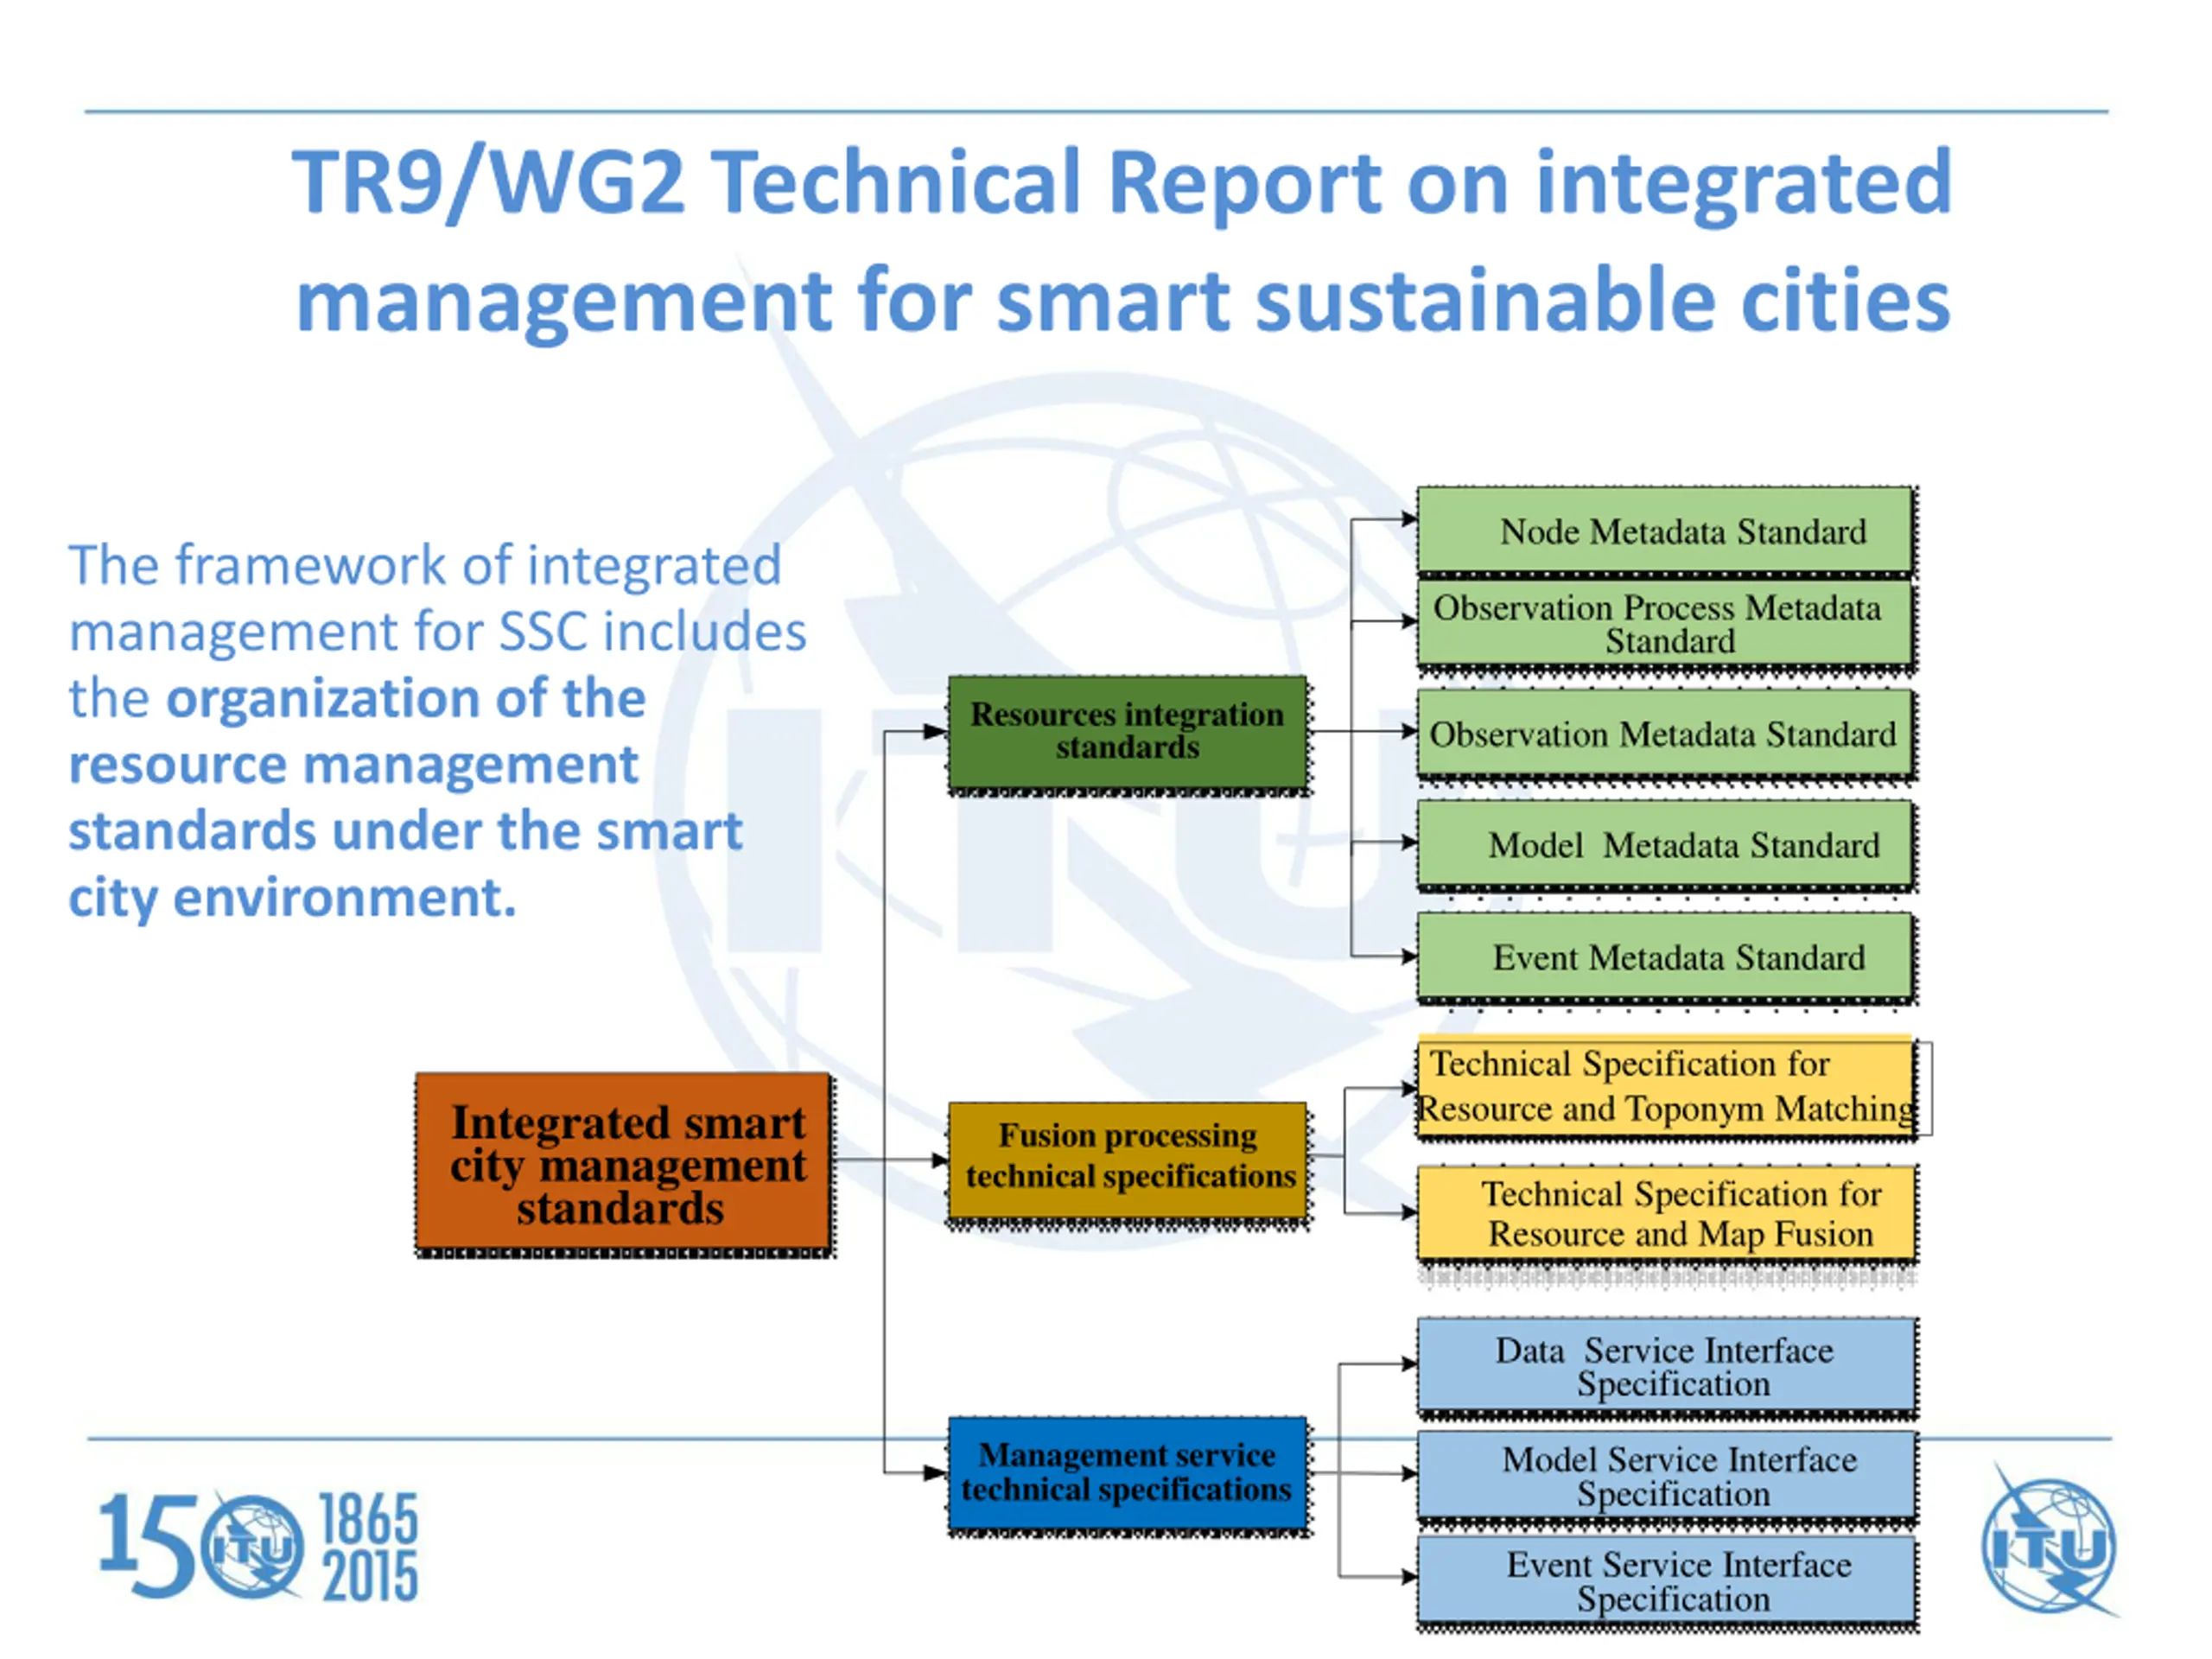Click the years 1865 2015 text
Viewport: 2212px width, 1659px height.
pos(369,1547)
